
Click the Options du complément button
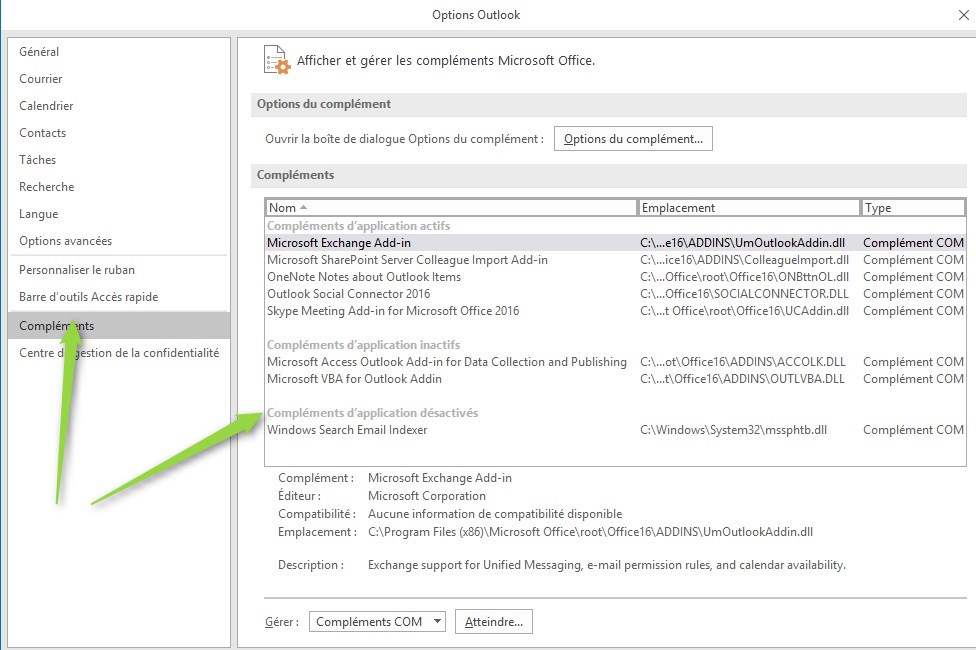[633, 139]
